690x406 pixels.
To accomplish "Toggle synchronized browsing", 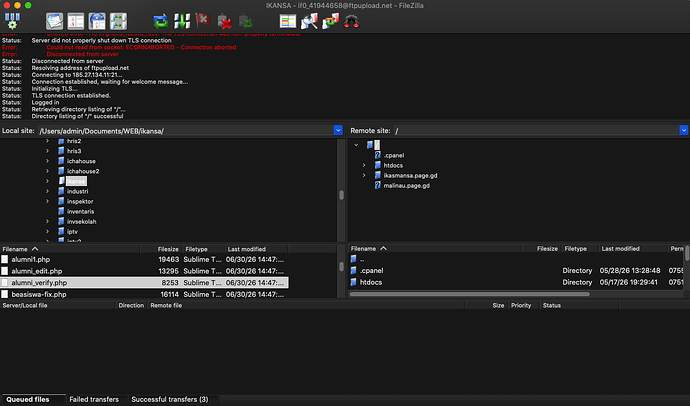I will [x=330, y=21].
